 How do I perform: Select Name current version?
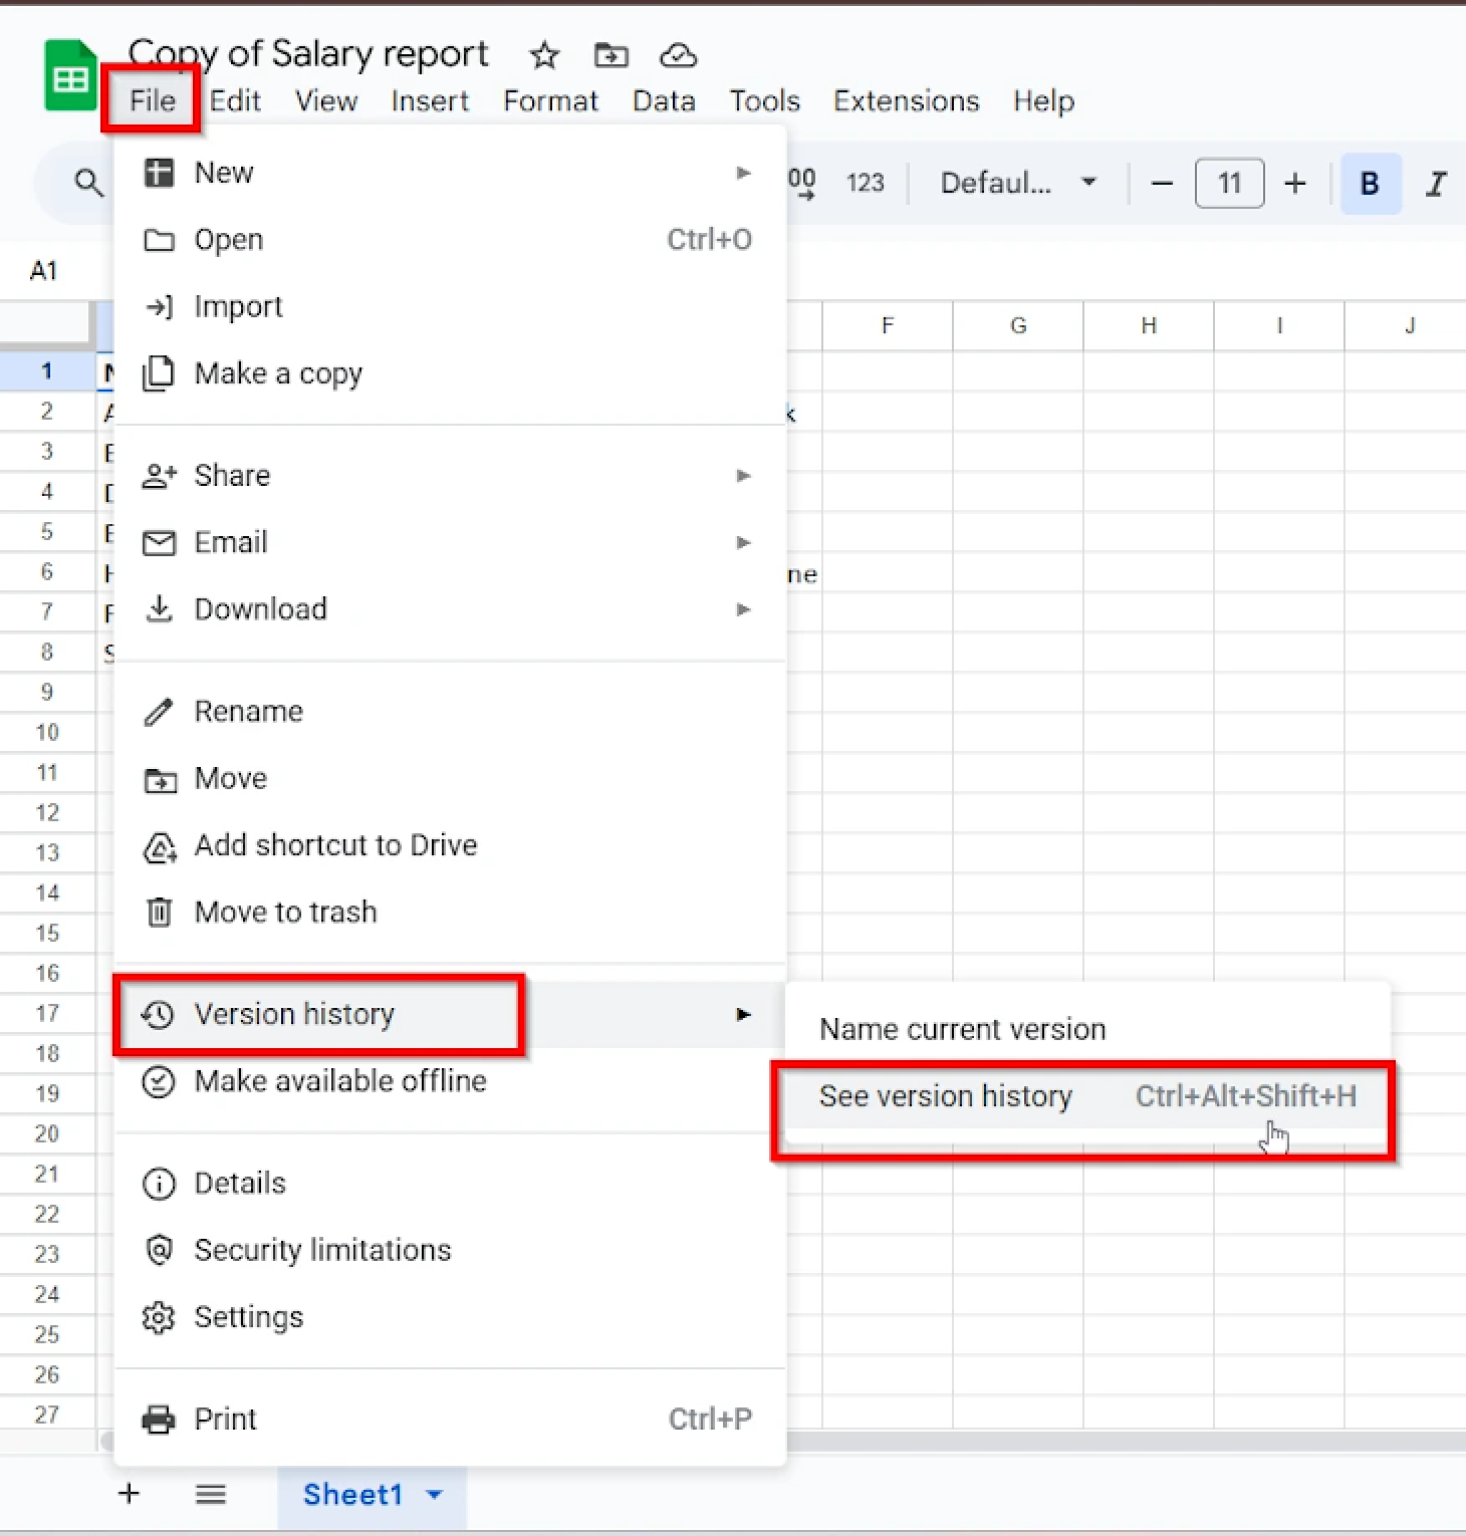[961, 1028]
